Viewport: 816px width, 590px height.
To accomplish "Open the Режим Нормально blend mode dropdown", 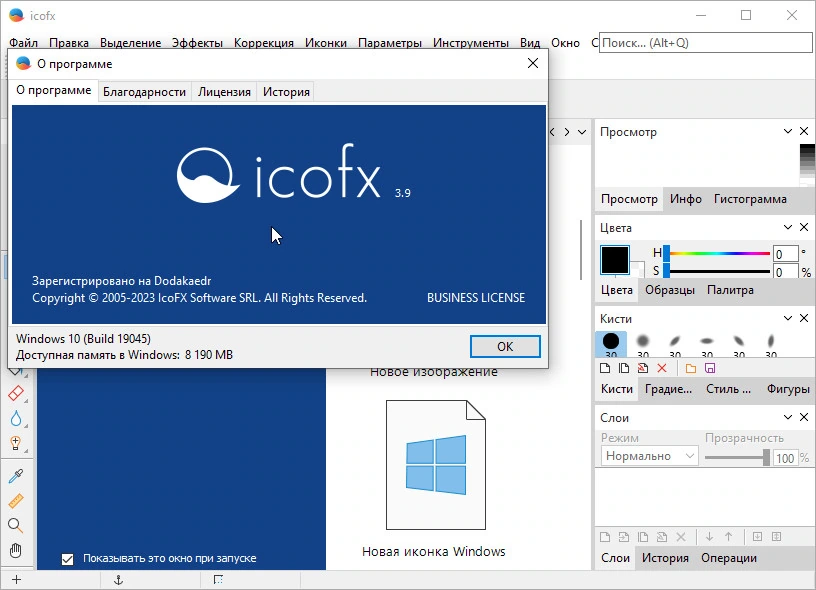I will pos(649,456).
